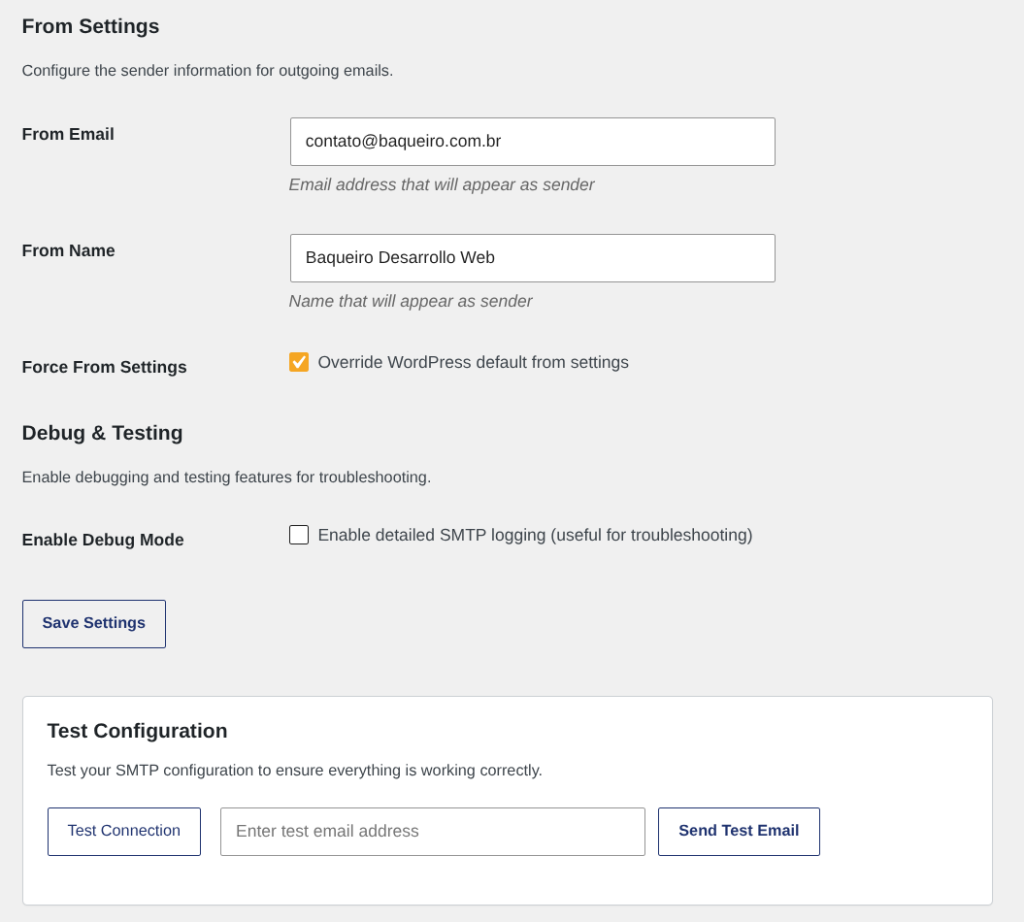This screenshot has width=1024, height=922.
Task: Click the Save Settings button
Action: click(x=94, y=624)
